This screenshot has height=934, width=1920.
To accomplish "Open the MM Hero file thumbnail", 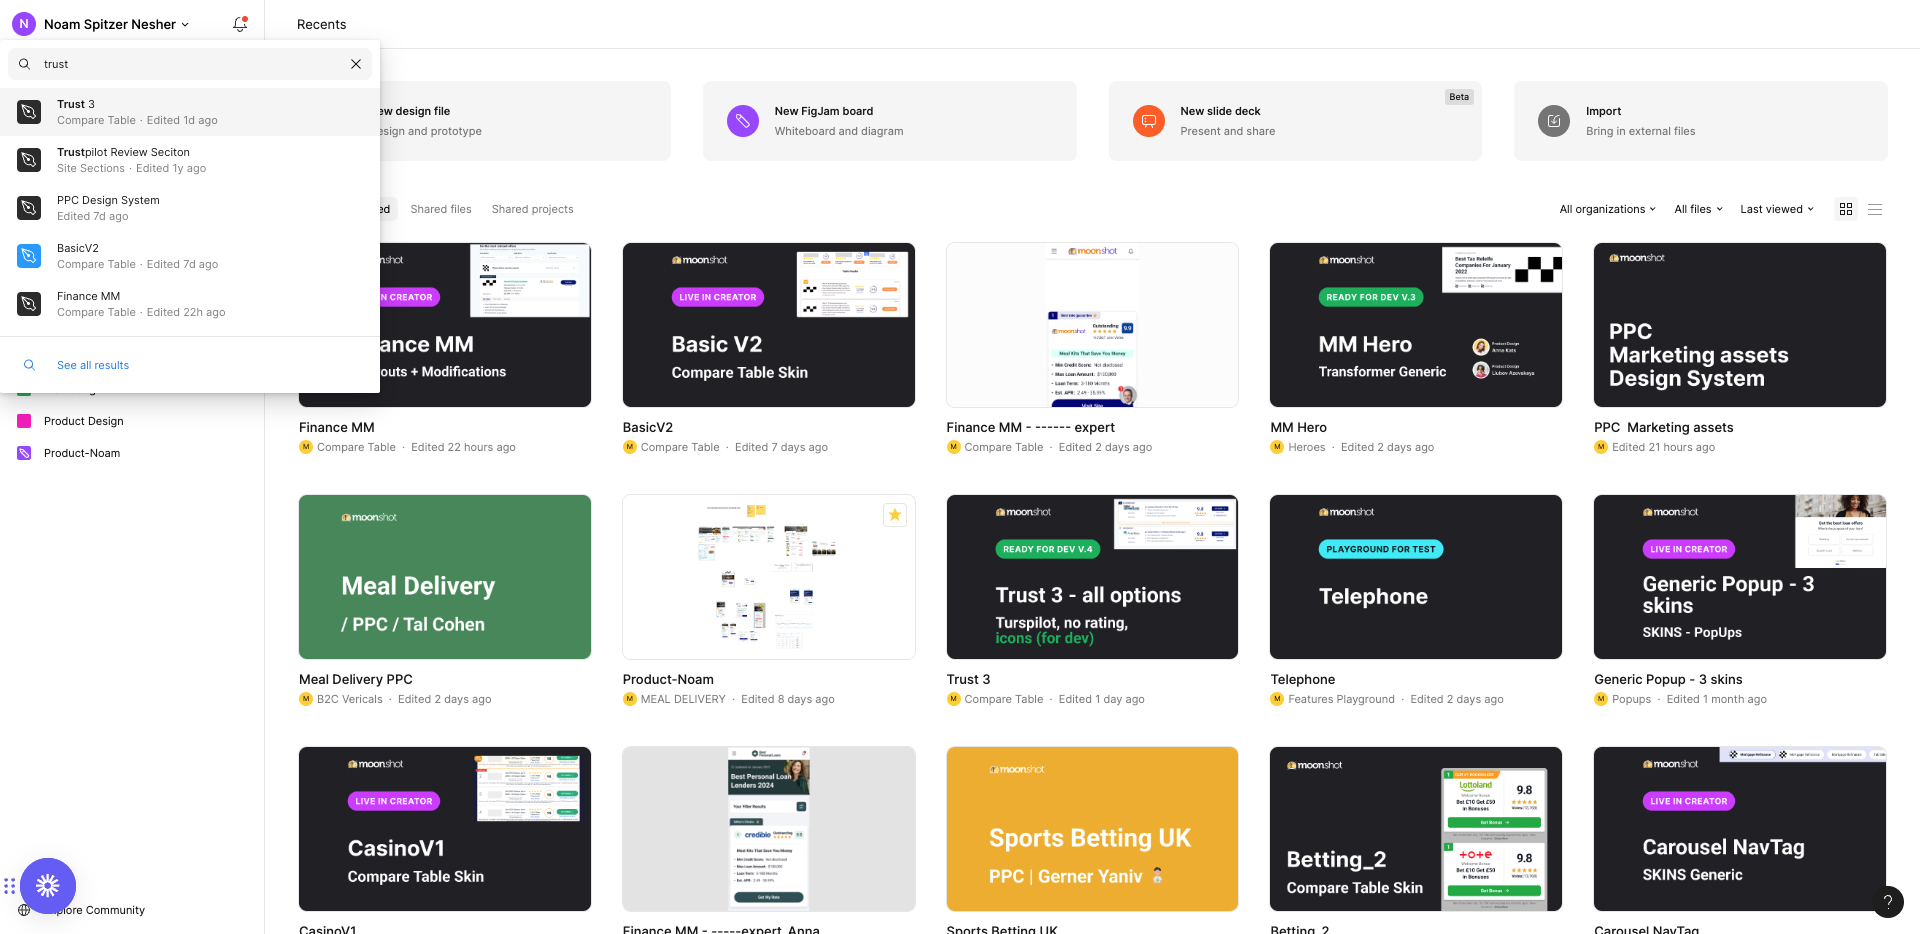I will click(1416, 325).
